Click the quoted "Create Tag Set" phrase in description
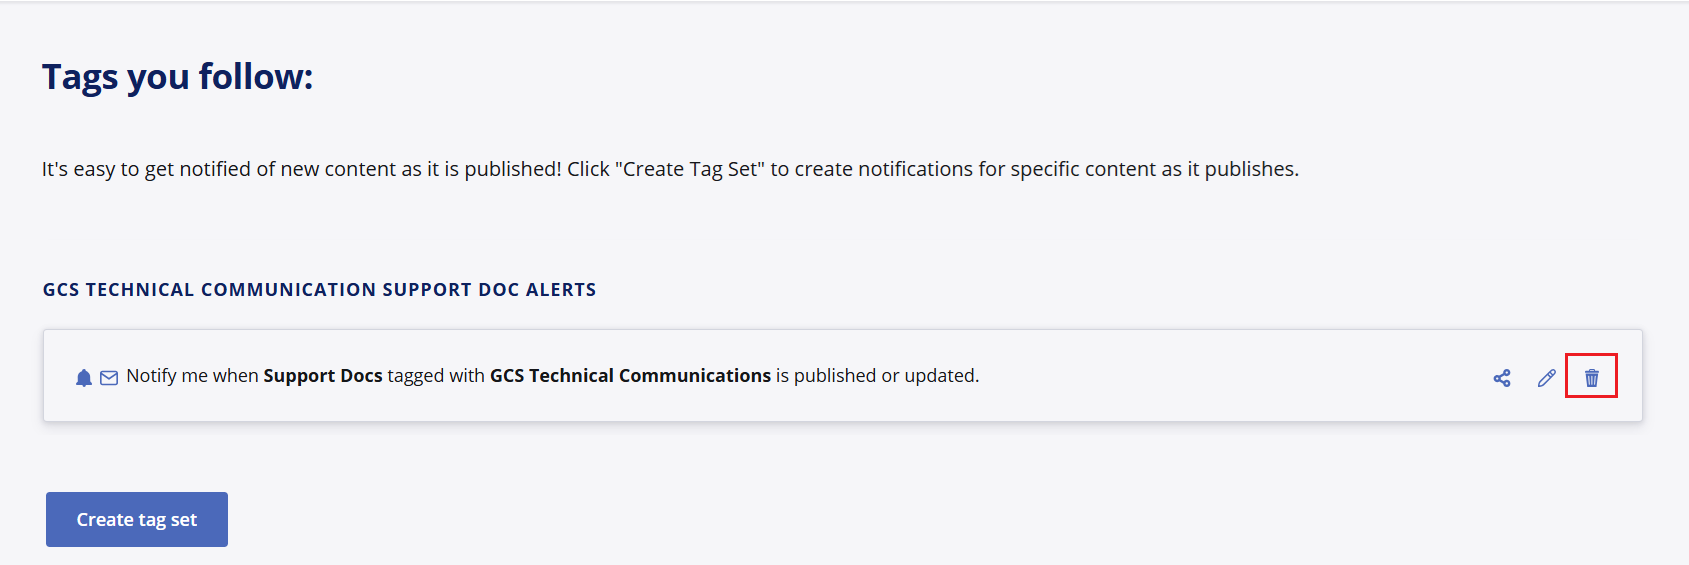 pyautogui.click(x=690, y=170)
